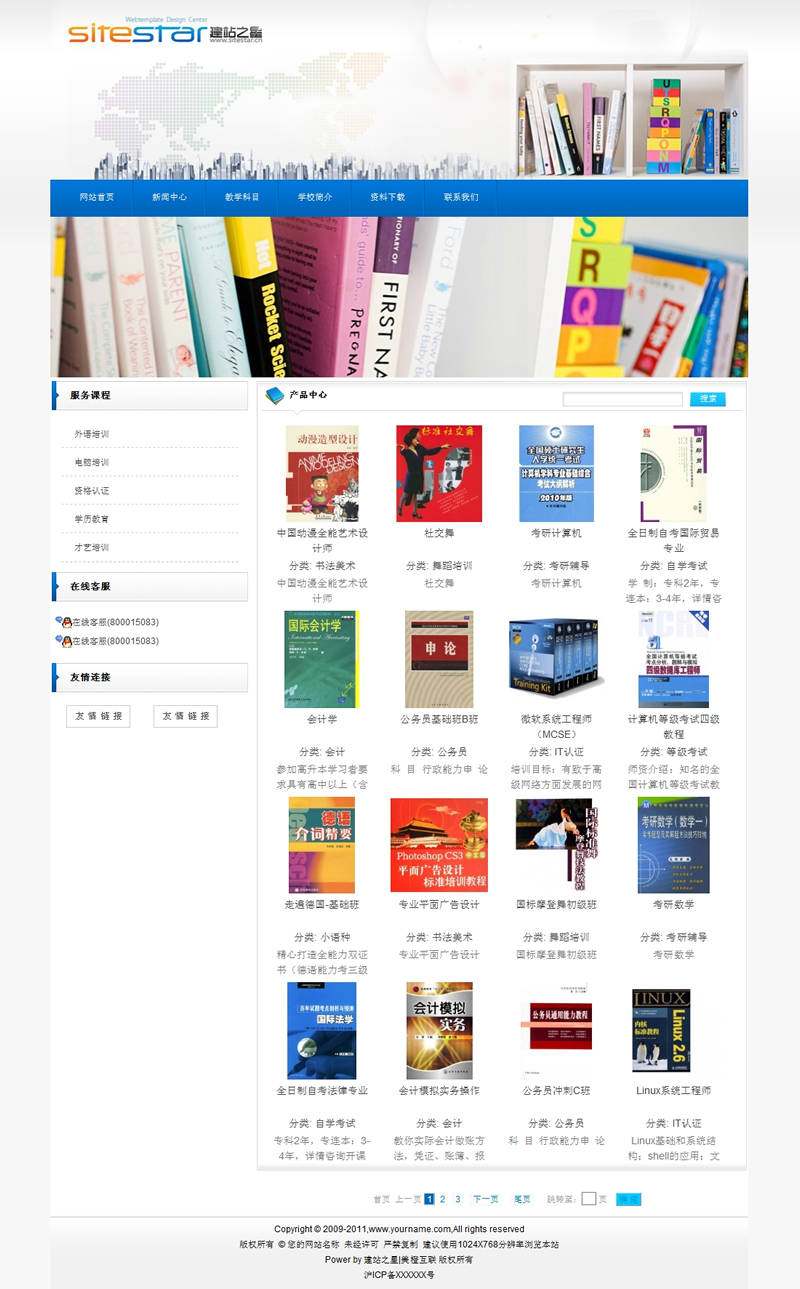Click the 产品中心 book icon
The height and width of the screenshot is (1289, 800).
pyautogui.click(x=274, y=396)
